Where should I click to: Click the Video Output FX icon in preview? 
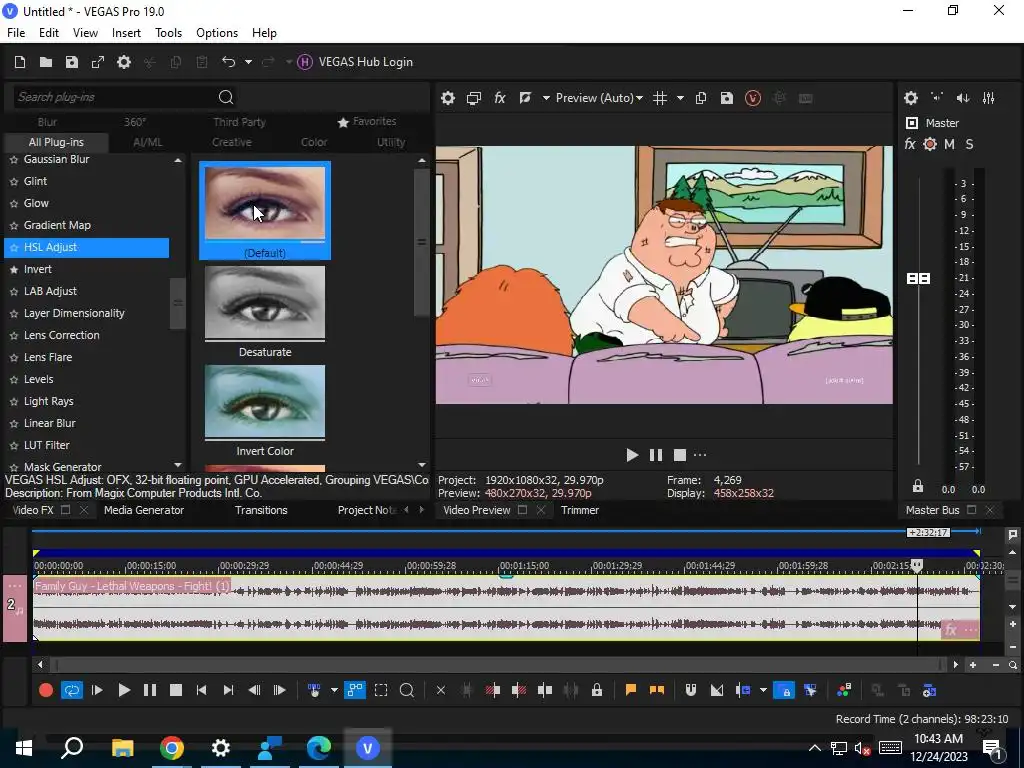(500, 99)
